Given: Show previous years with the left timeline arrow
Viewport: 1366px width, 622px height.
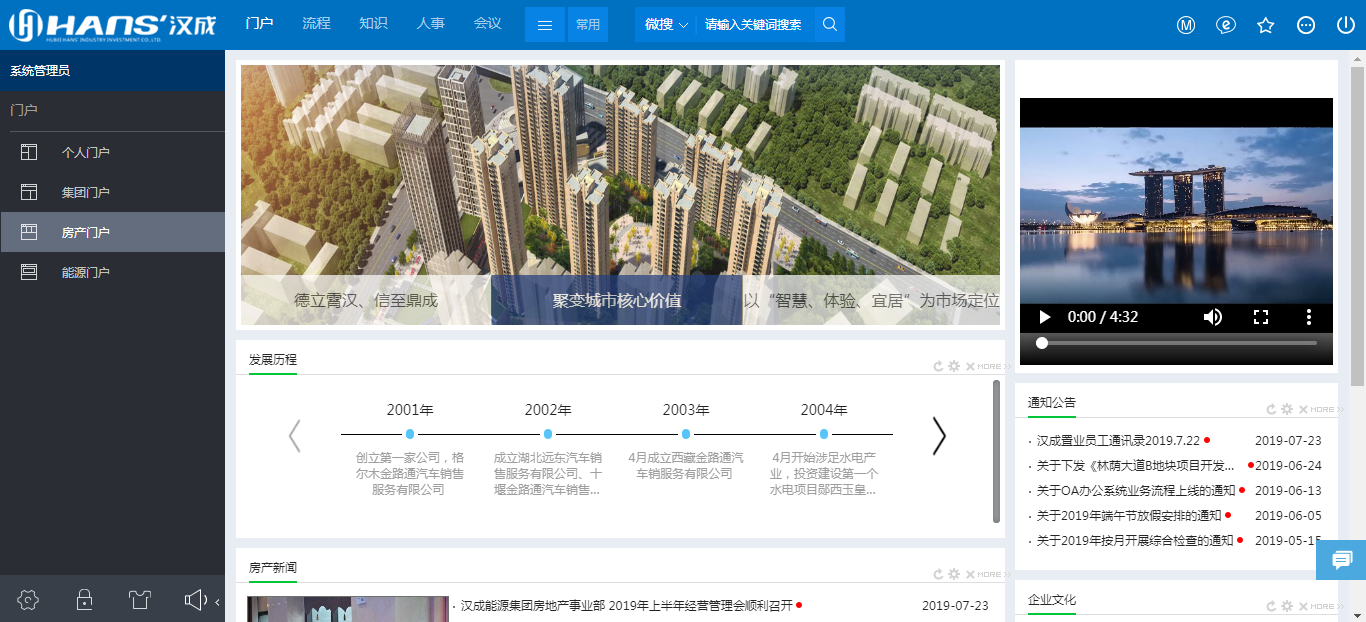Looking at the screenshot, I should [x=294, y=435].
